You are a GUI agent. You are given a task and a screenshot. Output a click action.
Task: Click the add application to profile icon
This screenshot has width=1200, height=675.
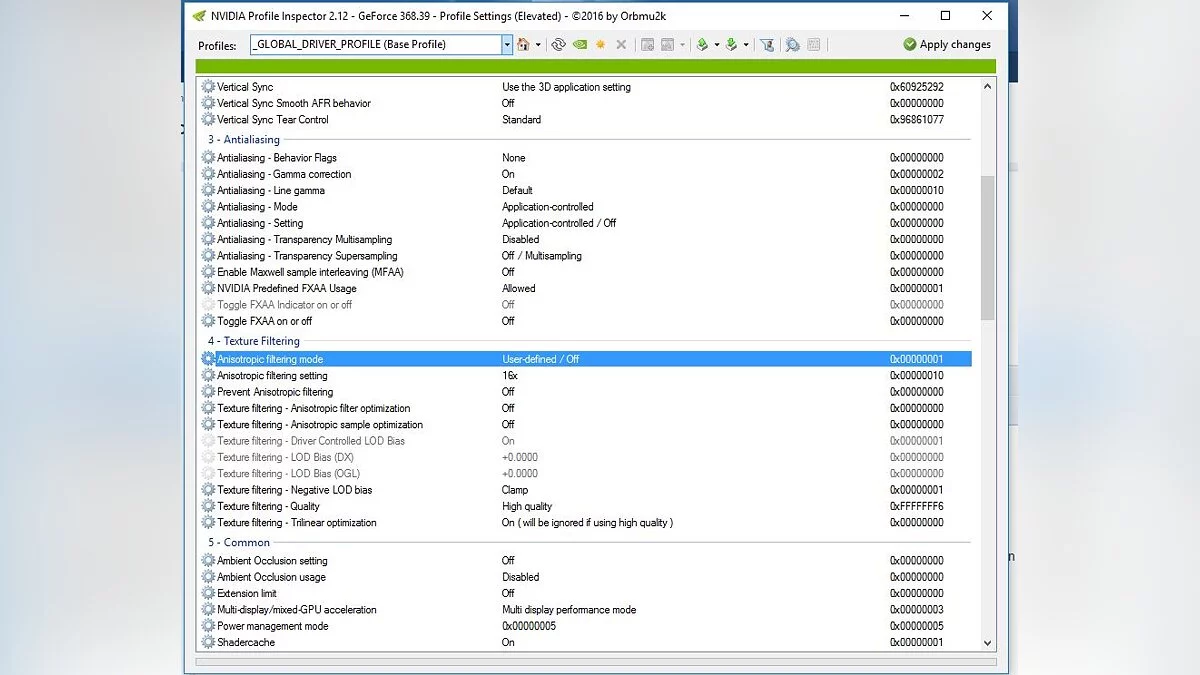tap(647, 44)
